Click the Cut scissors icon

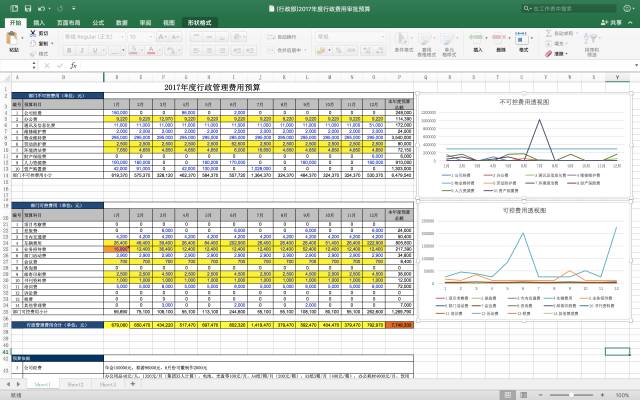(x=33, y=33)
